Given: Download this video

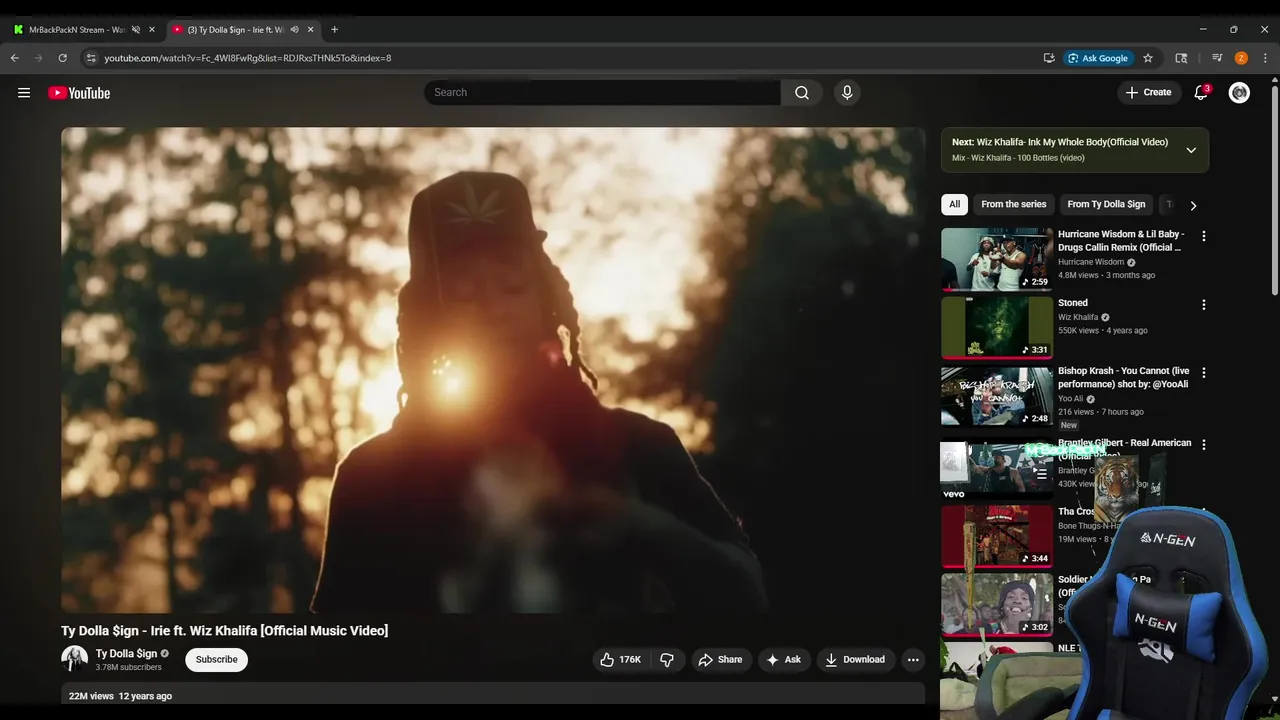Looking at the screenshot, I should (x=855, y=660).
